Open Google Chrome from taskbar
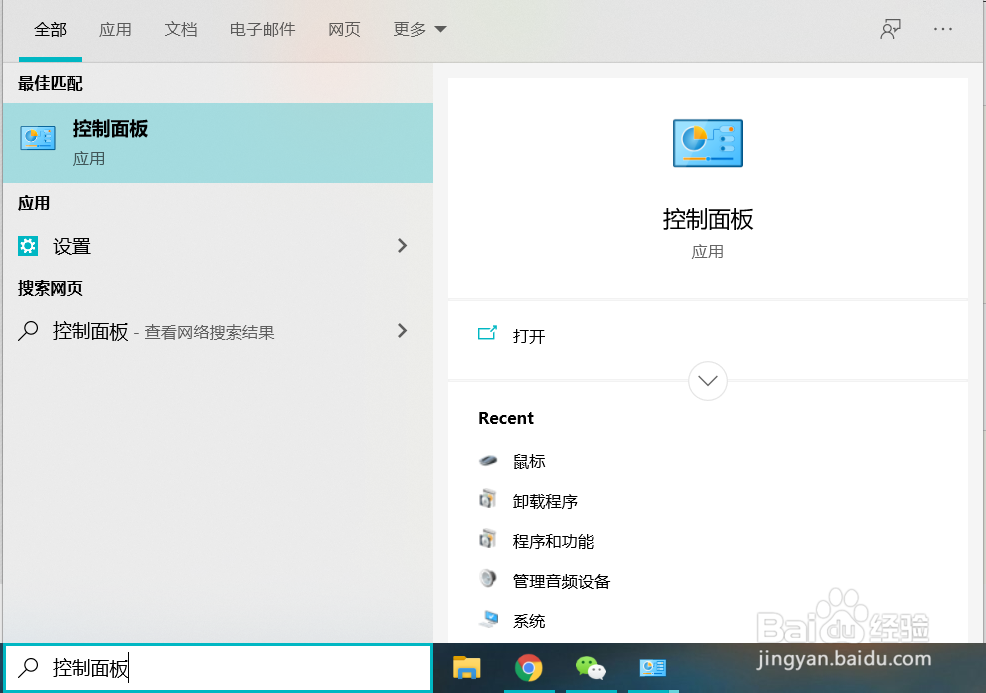This screenshot has width=986, height=693. click(528, 668)
